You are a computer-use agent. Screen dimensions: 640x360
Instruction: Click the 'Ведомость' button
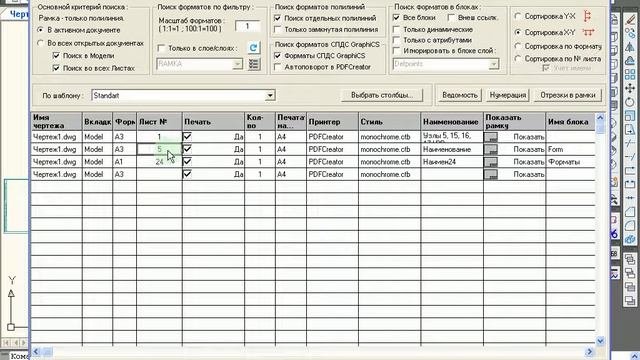pos(460,95)
